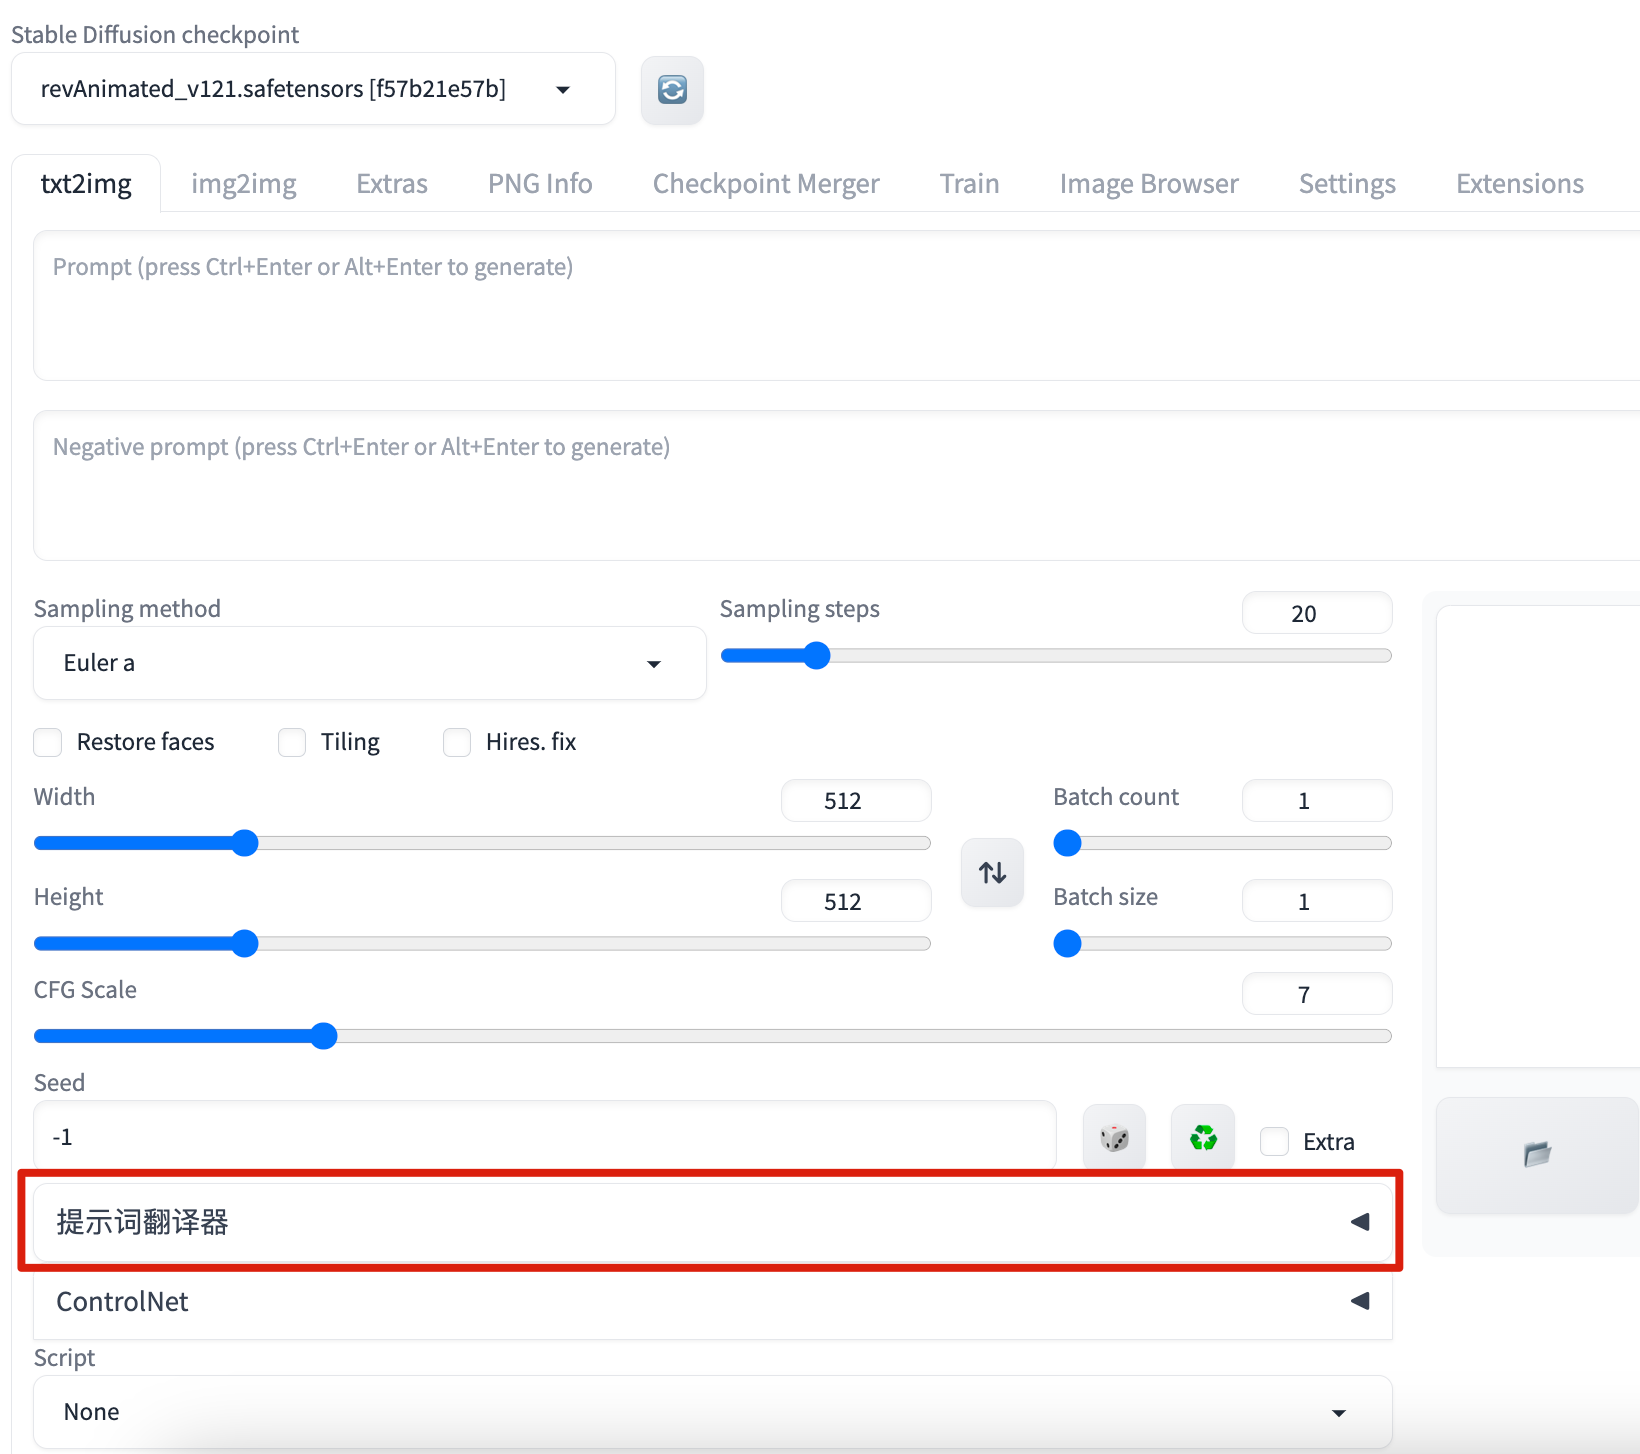Image resolution: width=1640 pixels, height=1454 pixels.
Task: Click the Batch size number box
Action: [1317, 901]
